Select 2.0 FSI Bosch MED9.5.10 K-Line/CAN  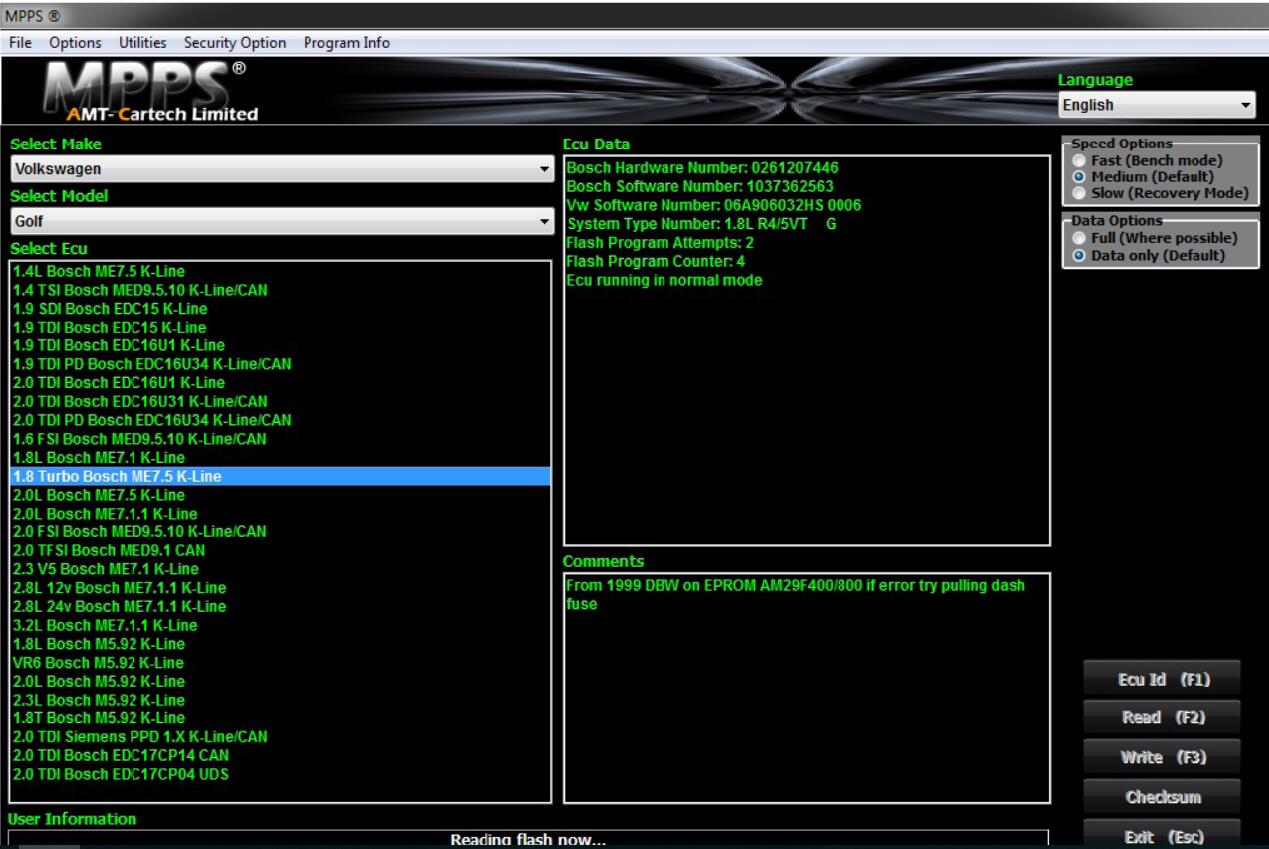pyautogui.click(x=281, y=531)
